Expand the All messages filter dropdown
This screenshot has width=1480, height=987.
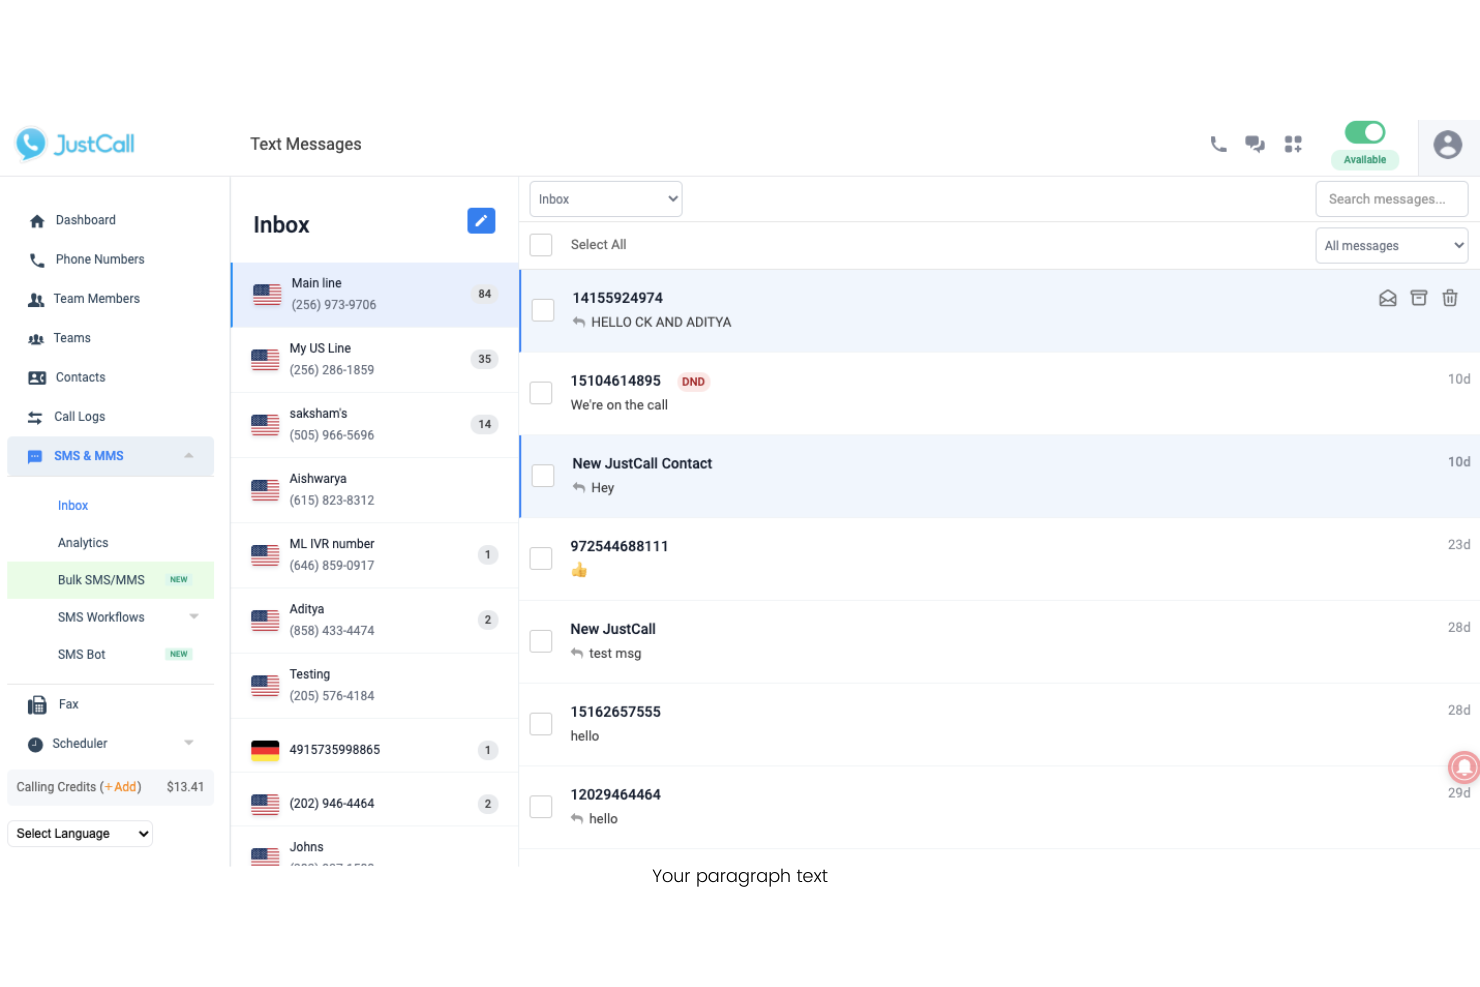(1391, 246)
